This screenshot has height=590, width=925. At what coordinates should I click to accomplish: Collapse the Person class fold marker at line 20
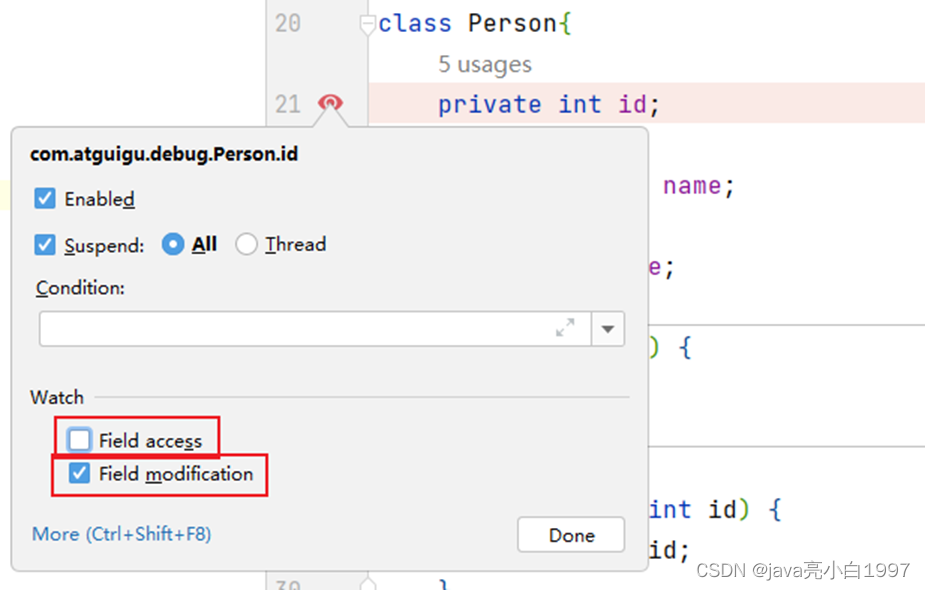point(368,25)
